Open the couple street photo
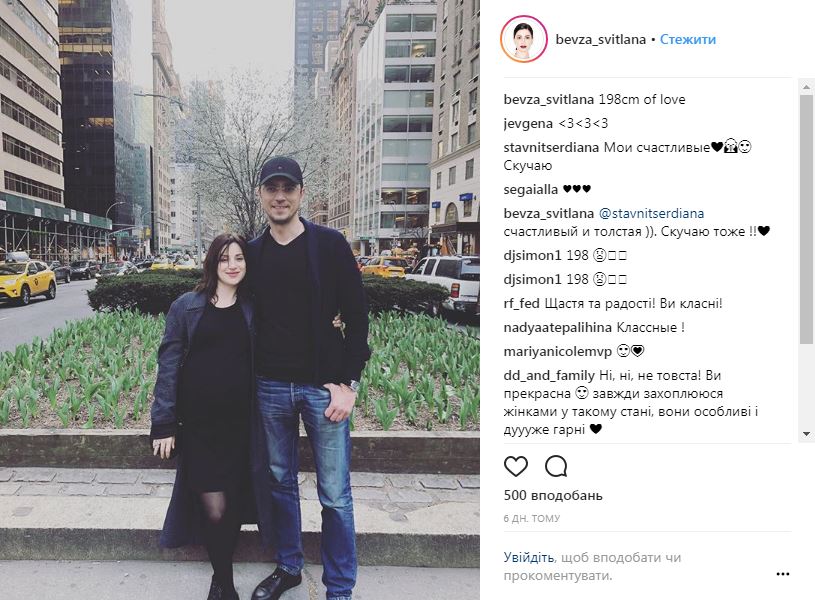Image resolution: width=815 pixels, height=600 pixels. coord(240,300)
